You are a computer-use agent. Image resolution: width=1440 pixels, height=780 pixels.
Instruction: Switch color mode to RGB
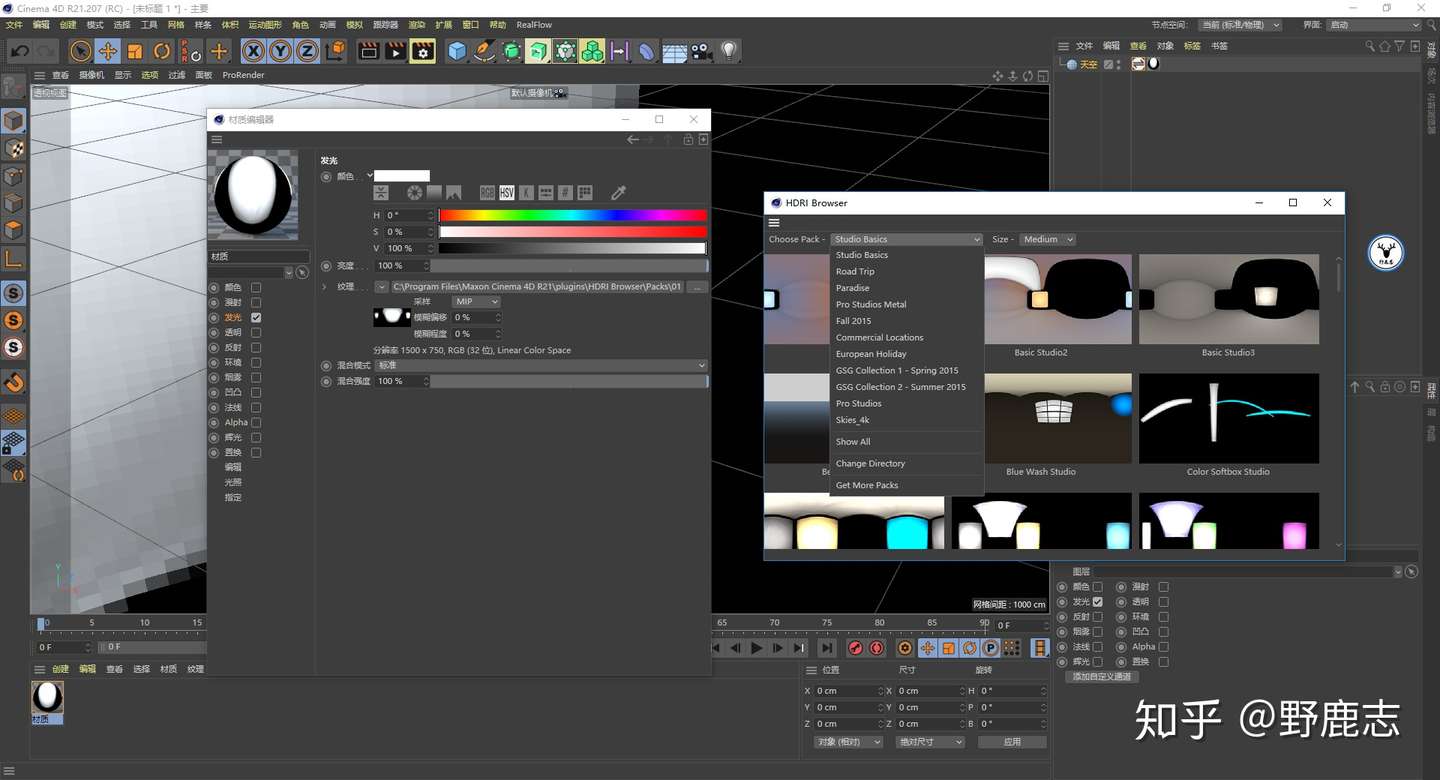(487, 192)
